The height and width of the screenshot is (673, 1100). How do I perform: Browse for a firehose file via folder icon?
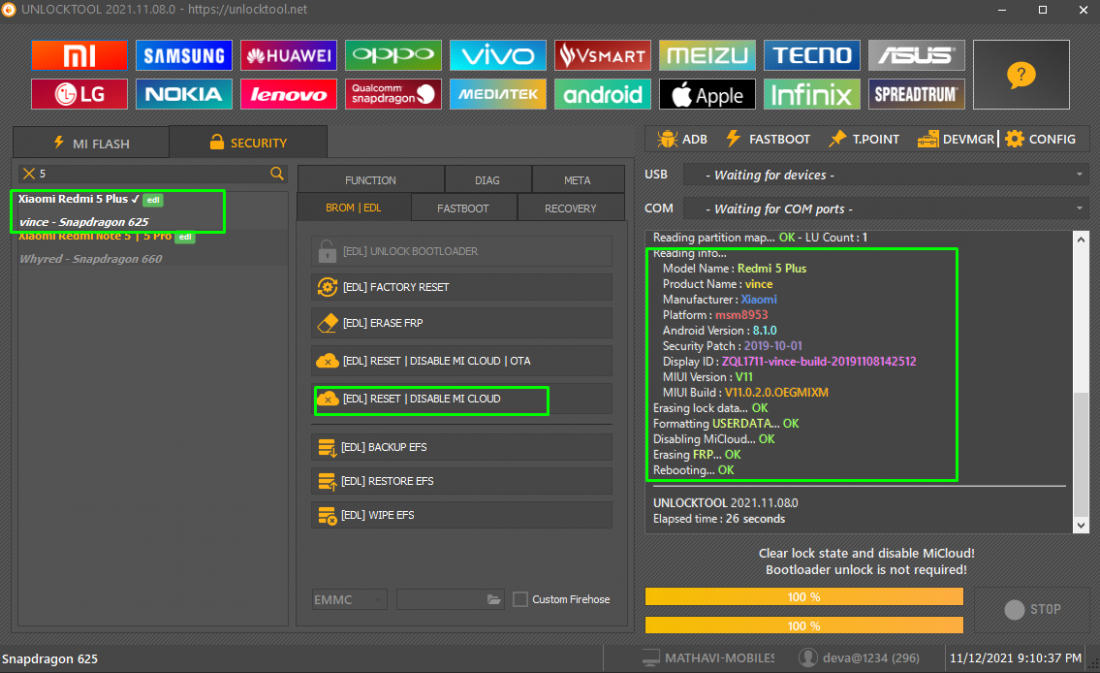(494, 599)
